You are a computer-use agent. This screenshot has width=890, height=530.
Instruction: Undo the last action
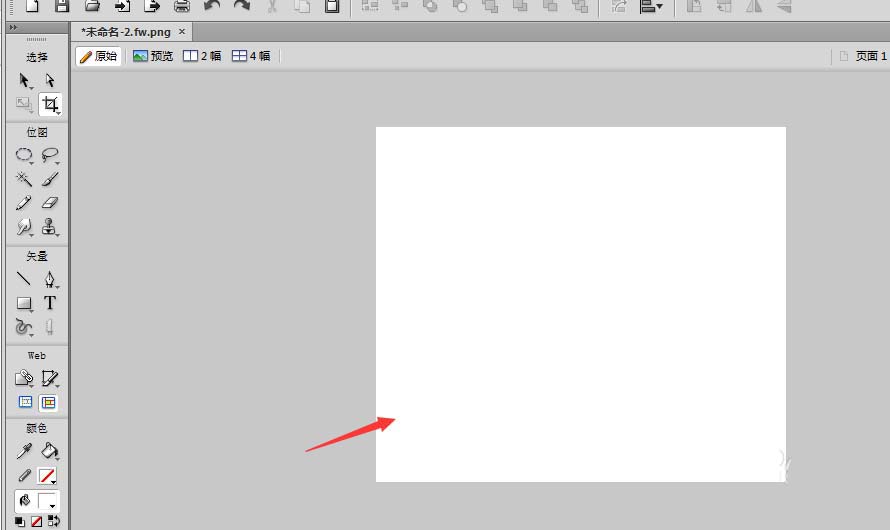pyautogui.click(x=212, y=6)
